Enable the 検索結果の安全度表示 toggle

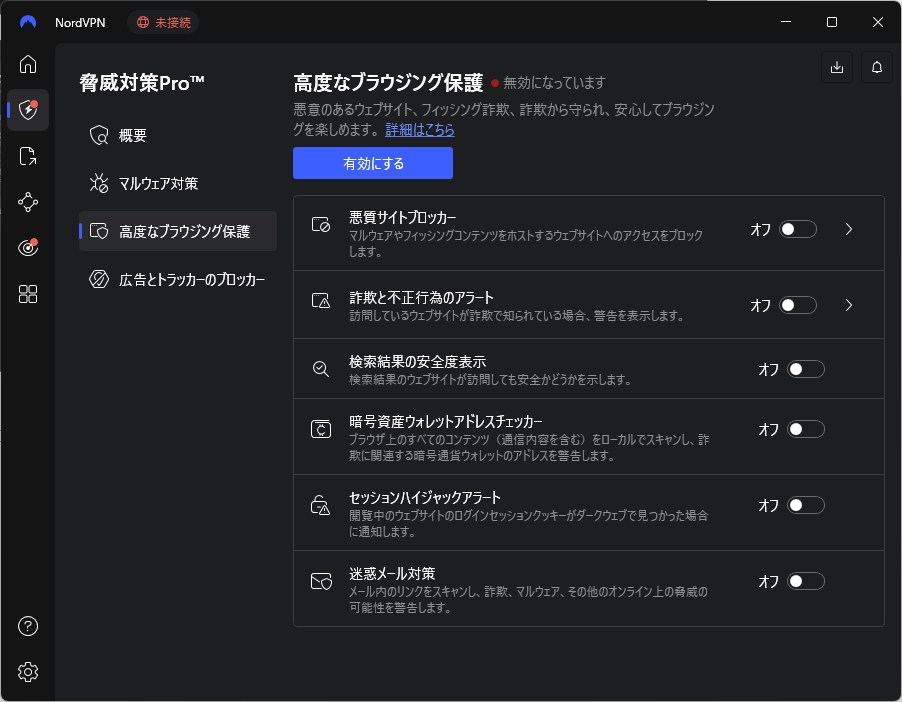click(806, 369)
